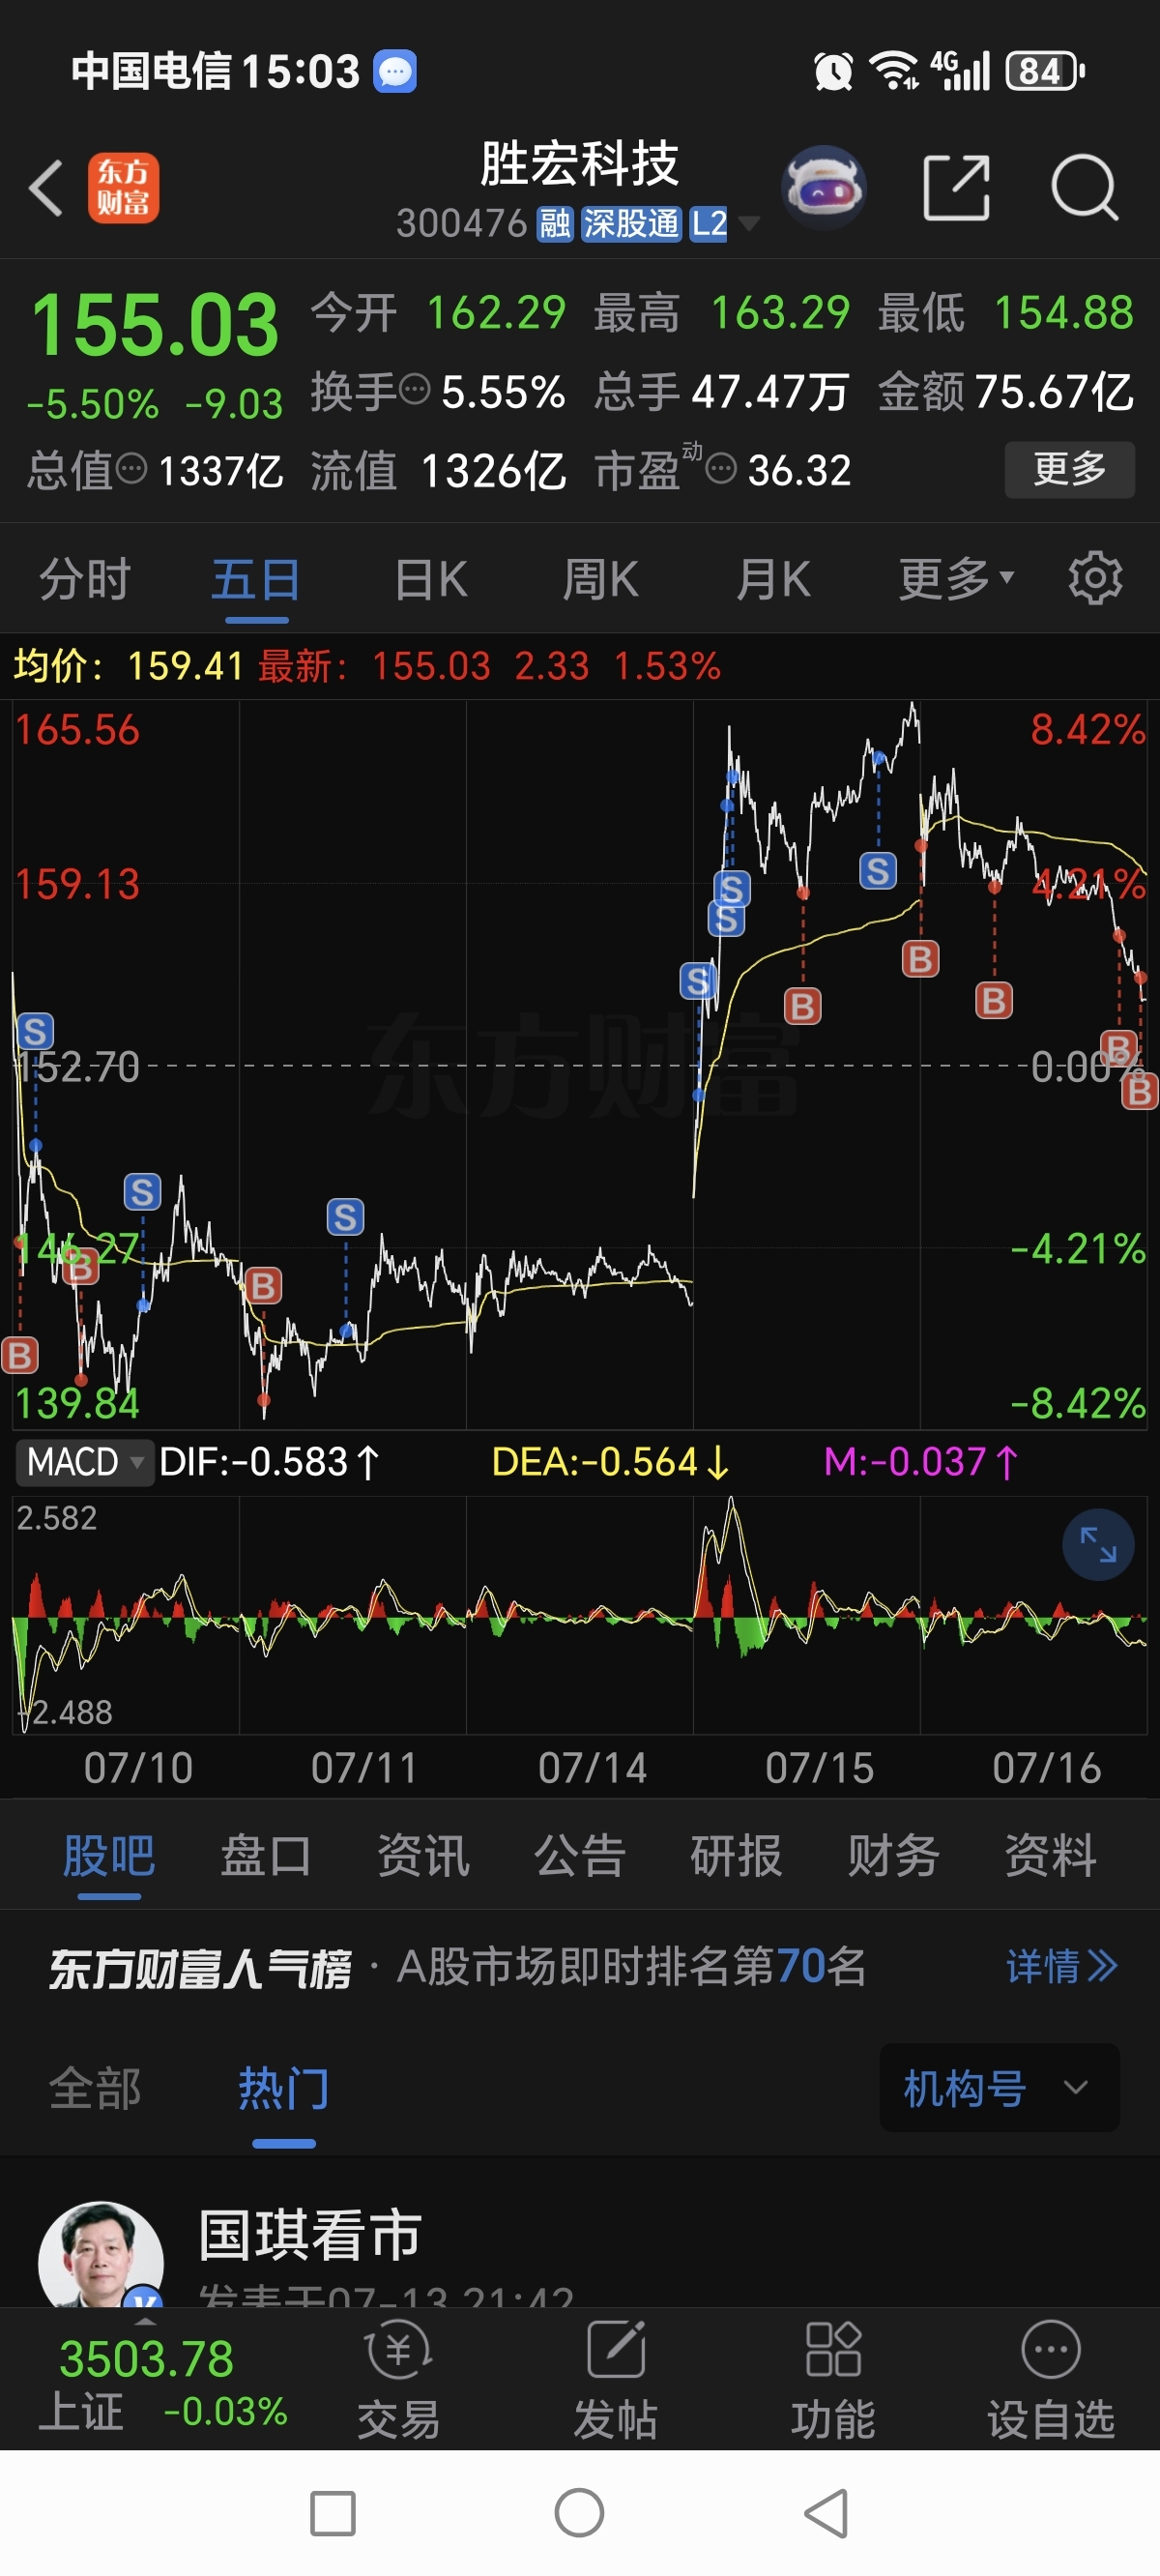The image size is (1160, 2576).
Task: Expand chart to fullscreen
Action: 1098,1545
